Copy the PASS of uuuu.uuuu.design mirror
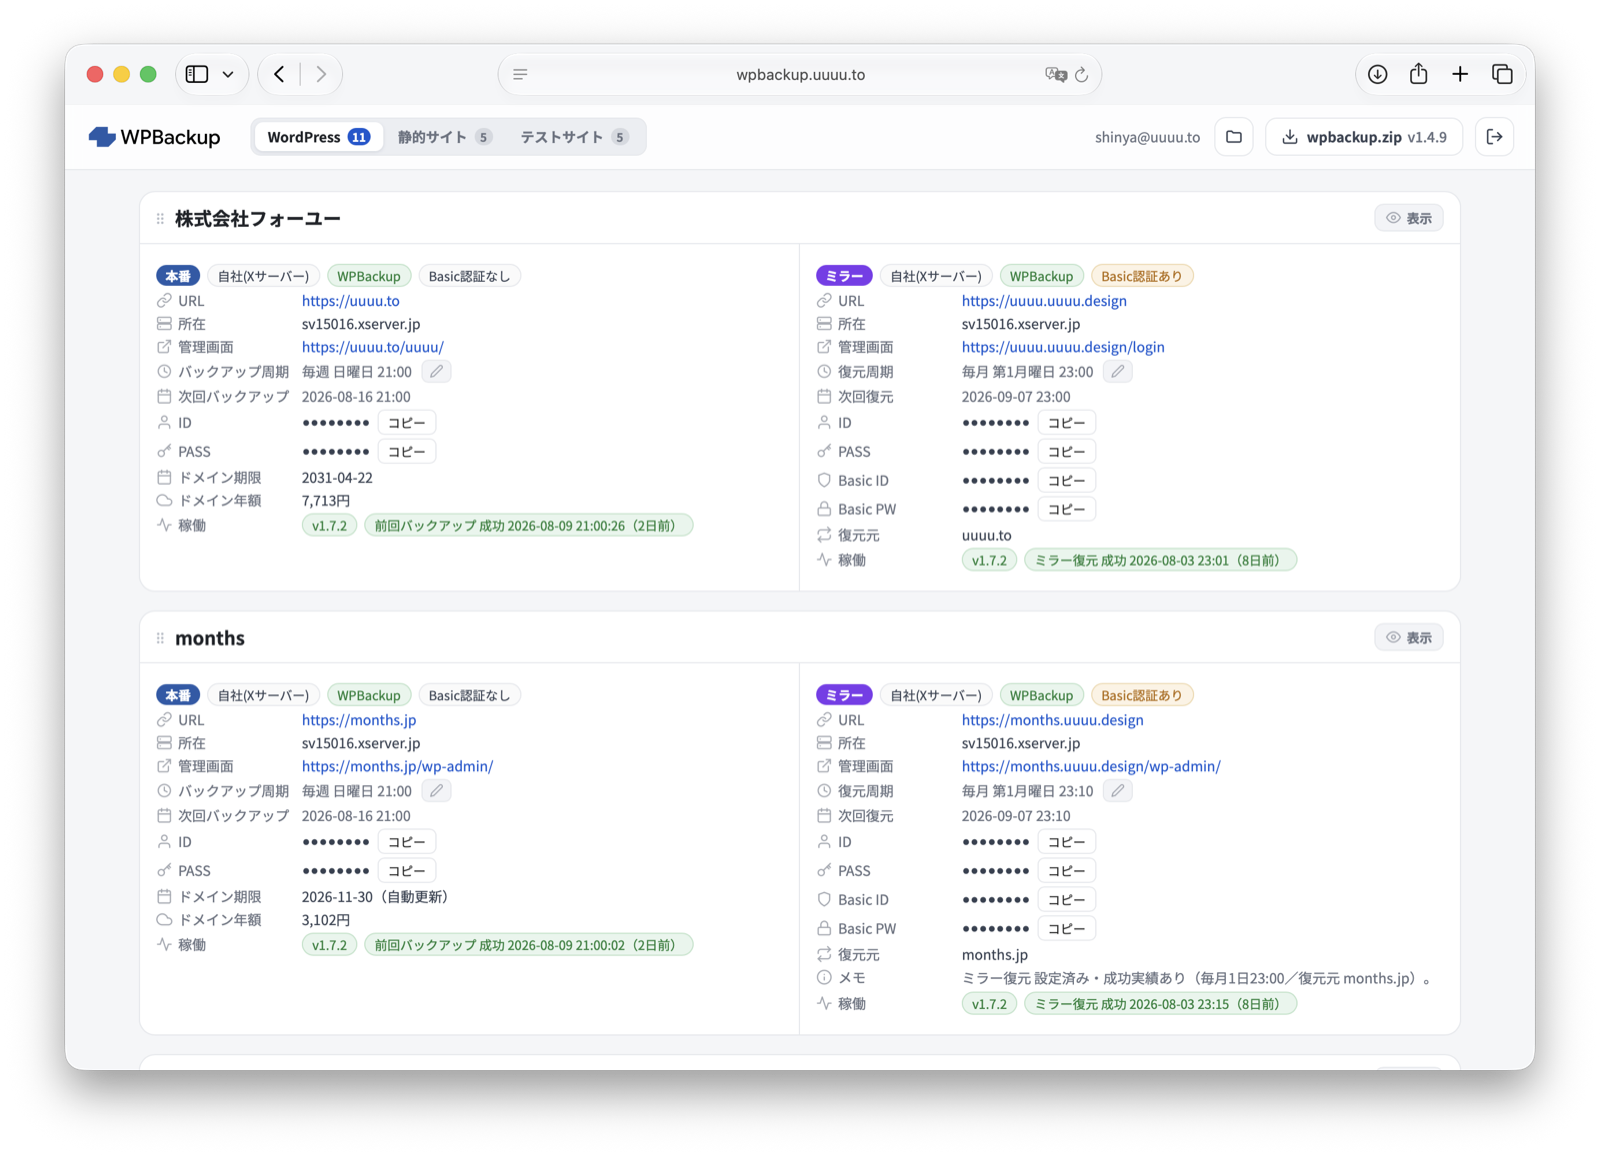1600x1156 pixels. coord(1067,452)
